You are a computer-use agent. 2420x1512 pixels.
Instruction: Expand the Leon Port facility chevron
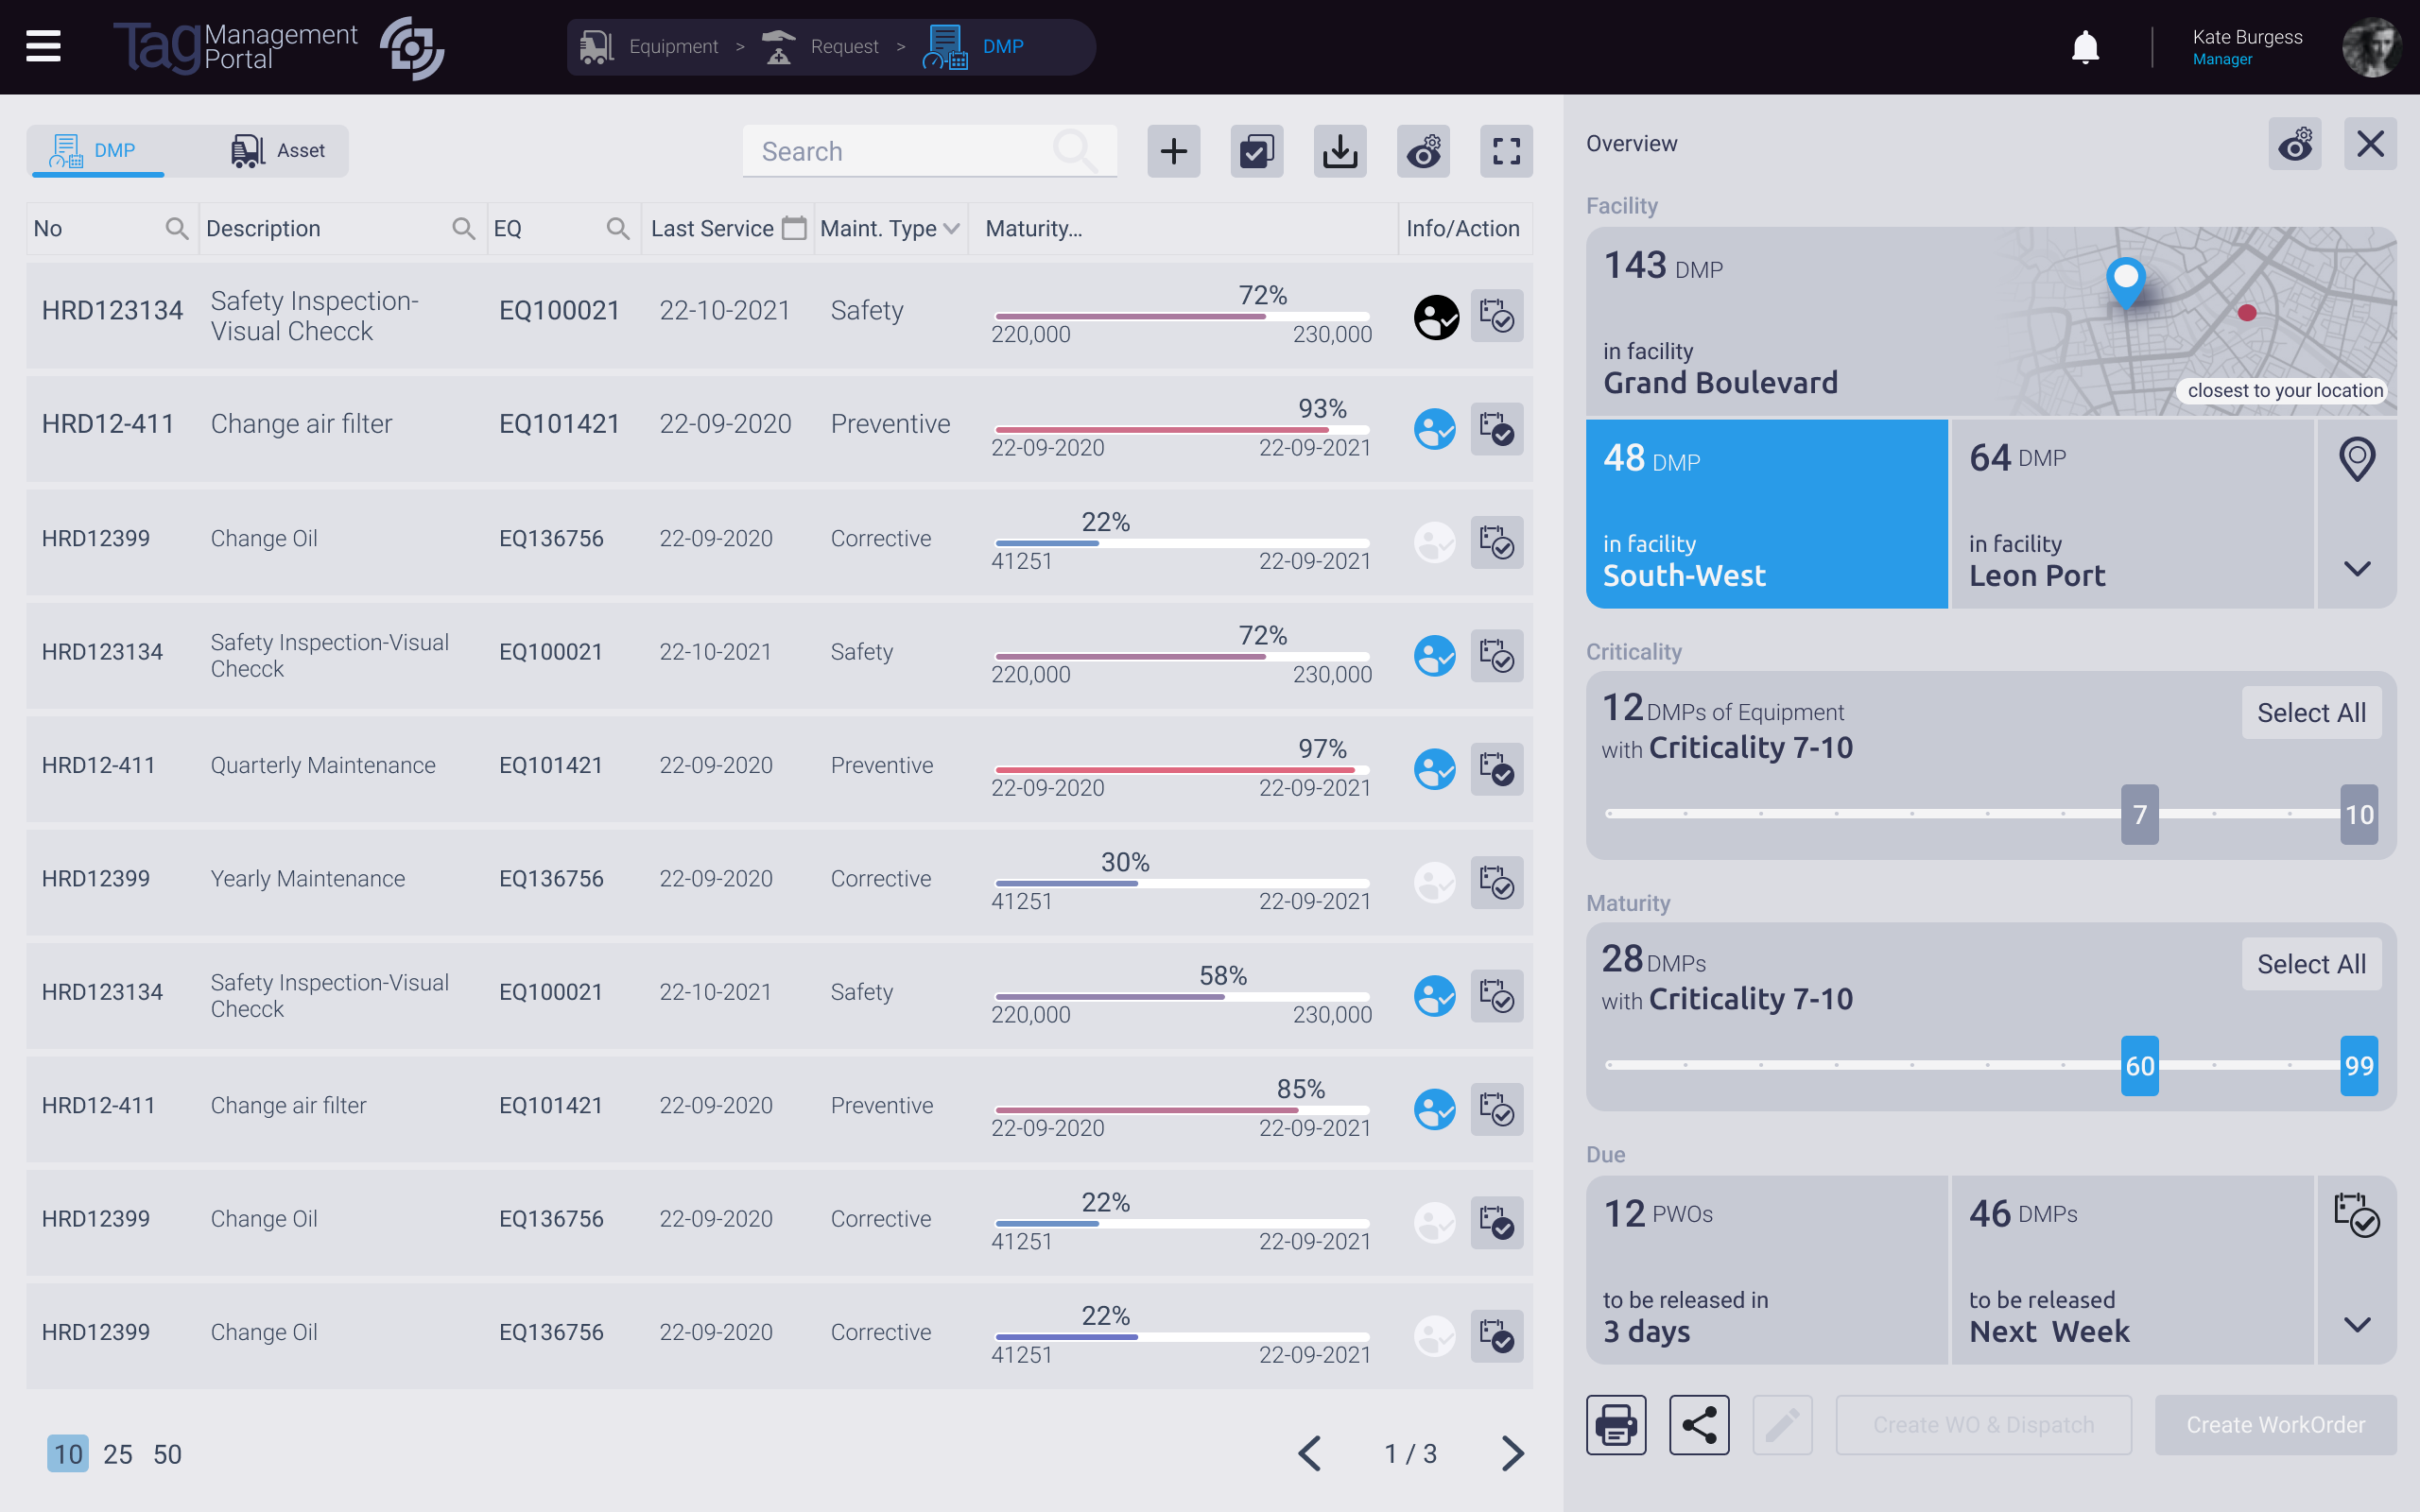[2358, 568]
